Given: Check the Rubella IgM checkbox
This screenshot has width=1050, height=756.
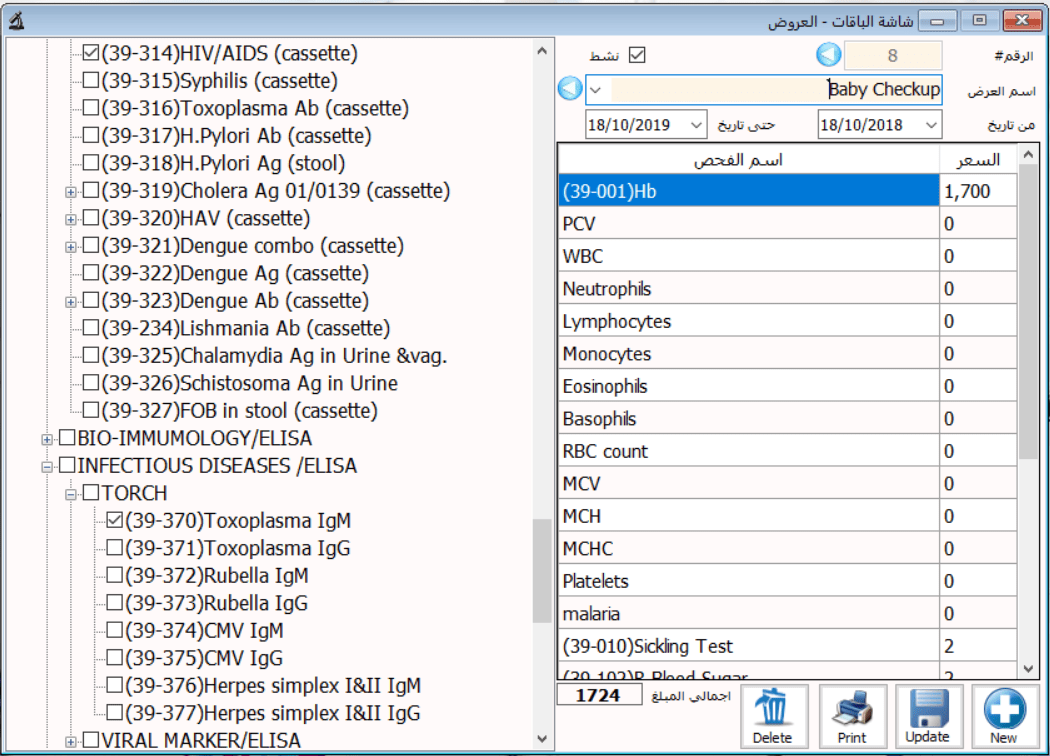Looking at the screenshot, I should pos(115,576).
